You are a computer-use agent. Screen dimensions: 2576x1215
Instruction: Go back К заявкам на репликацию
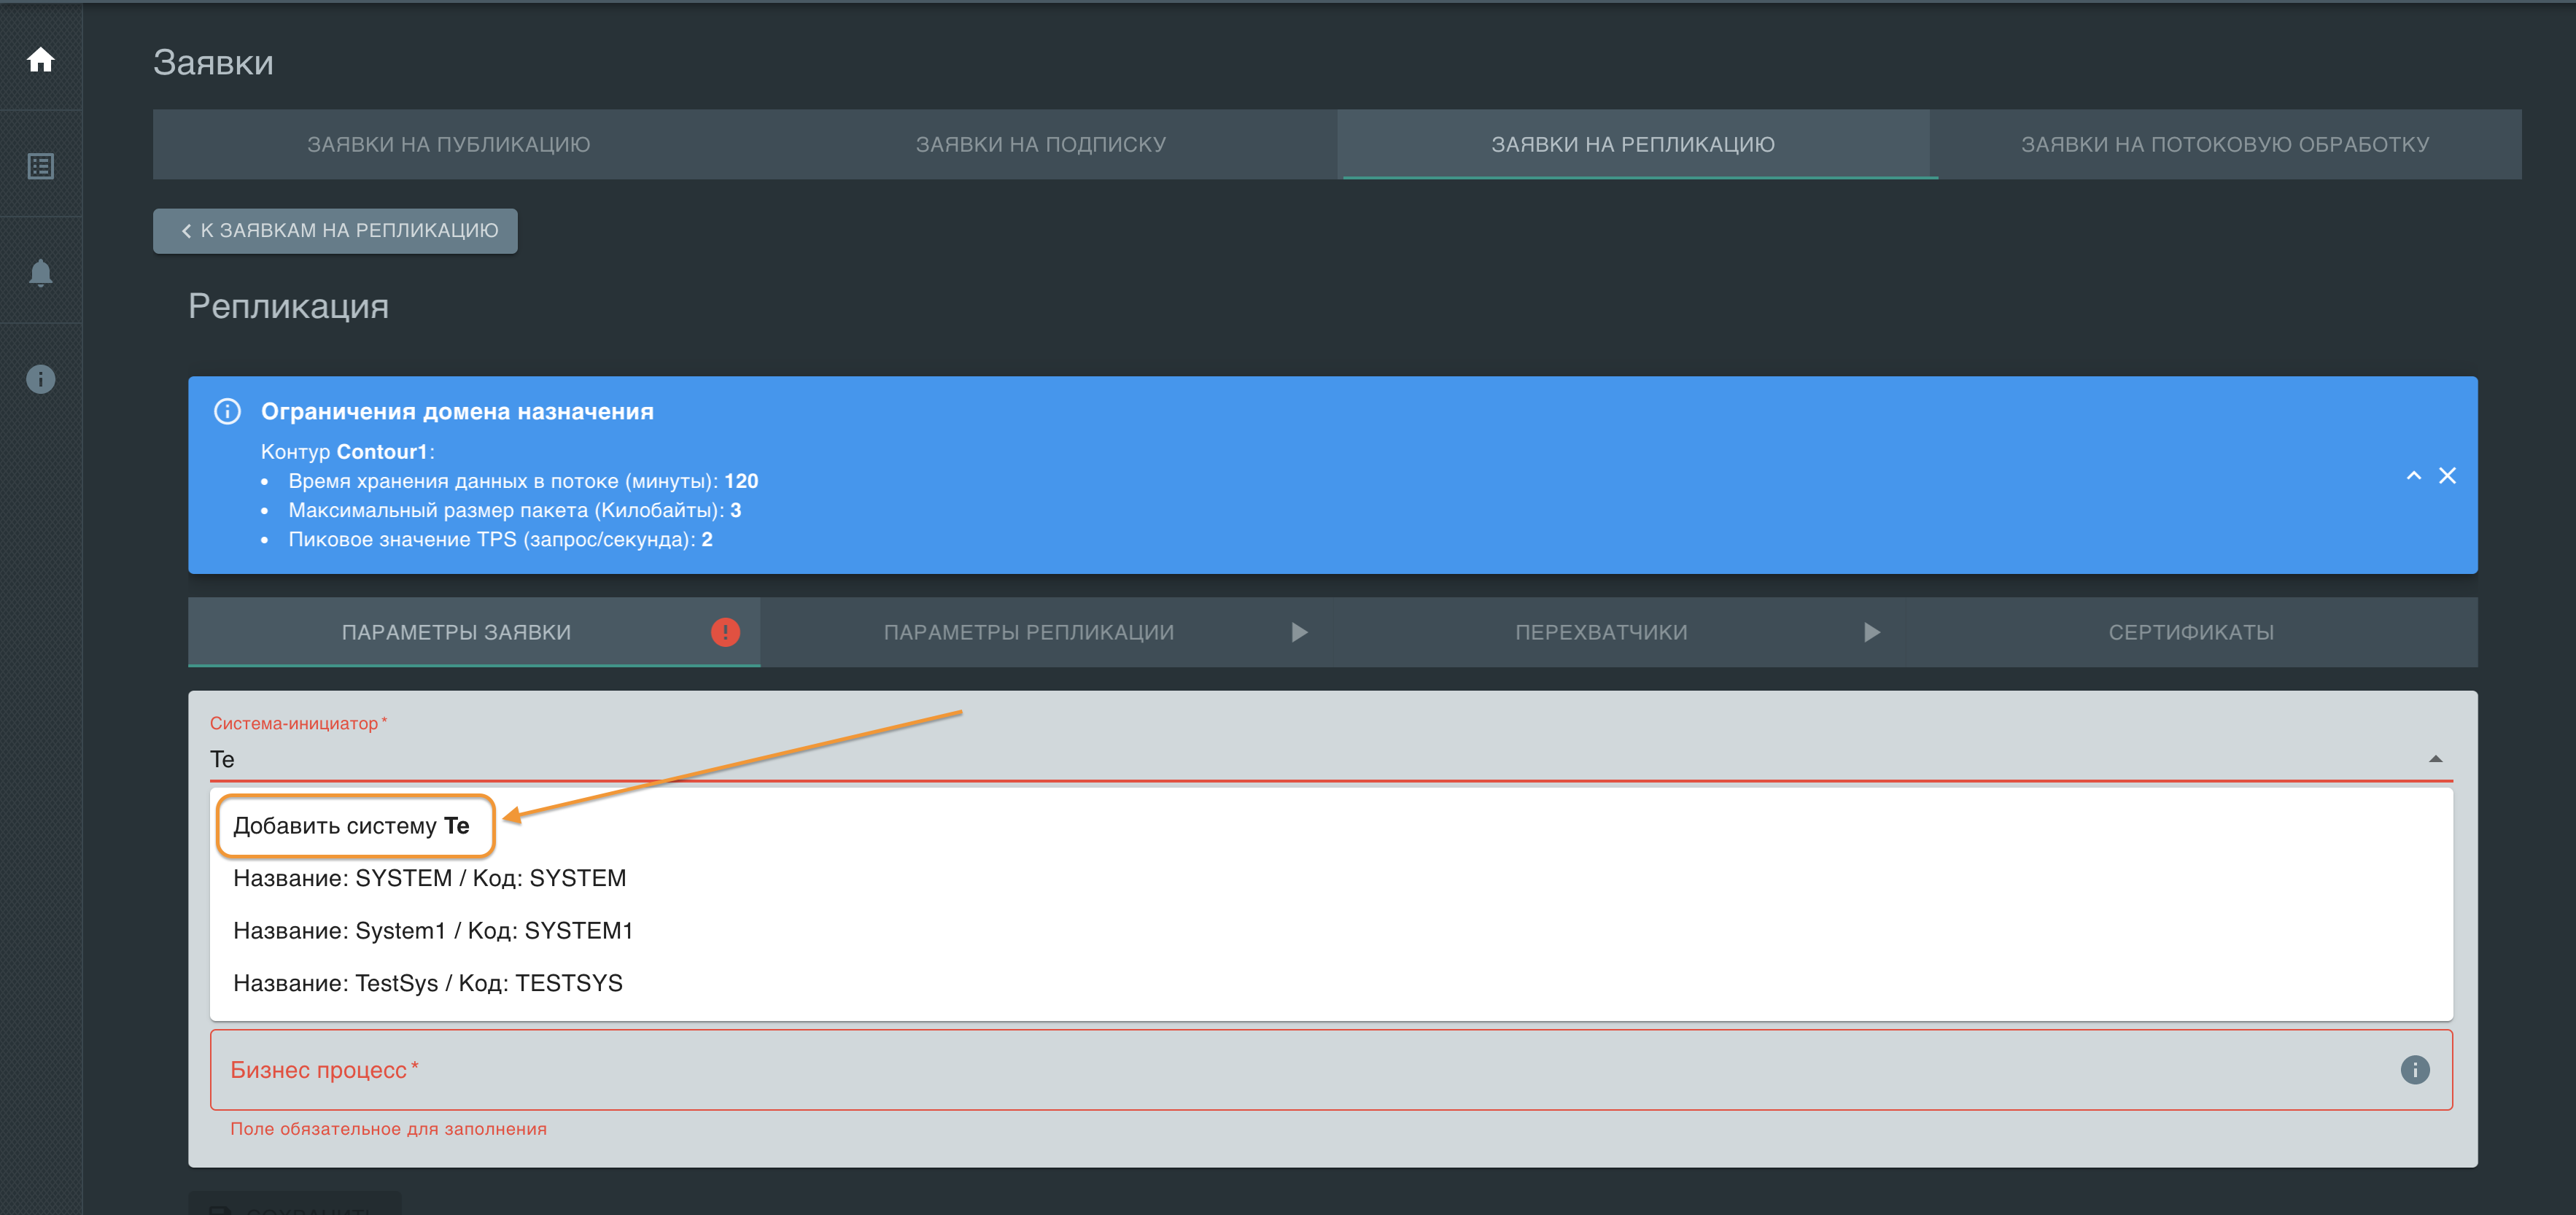[336, 231]
